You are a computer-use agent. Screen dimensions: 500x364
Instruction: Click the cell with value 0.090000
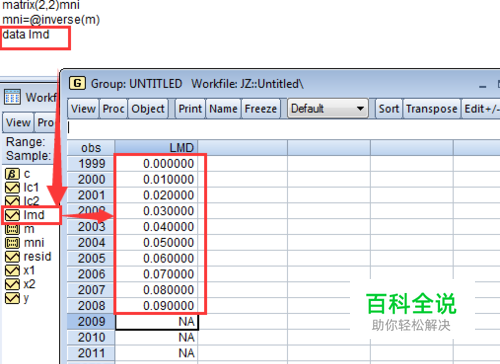pos(156,306)
